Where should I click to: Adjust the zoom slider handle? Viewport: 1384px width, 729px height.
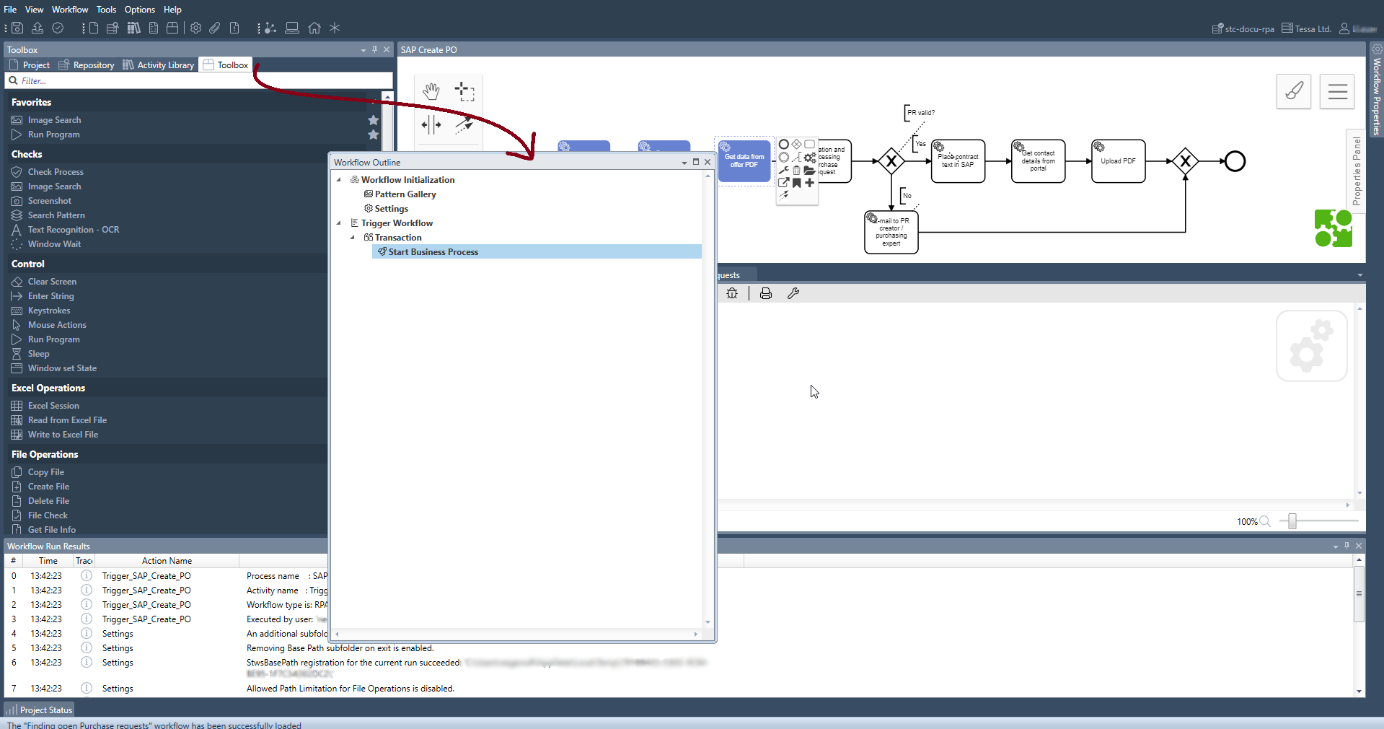coord(1292,521)
